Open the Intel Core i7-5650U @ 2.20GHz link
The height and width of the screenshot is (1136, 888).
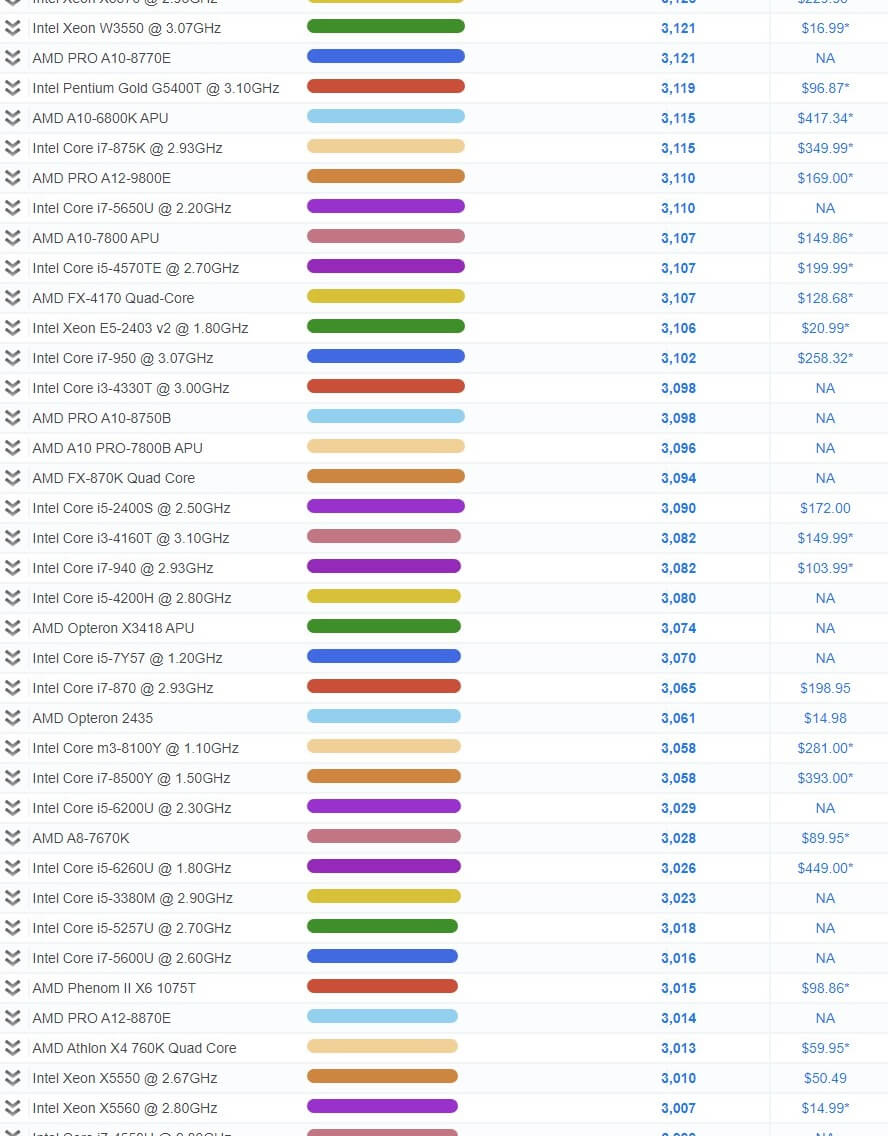tap(132, 208)
